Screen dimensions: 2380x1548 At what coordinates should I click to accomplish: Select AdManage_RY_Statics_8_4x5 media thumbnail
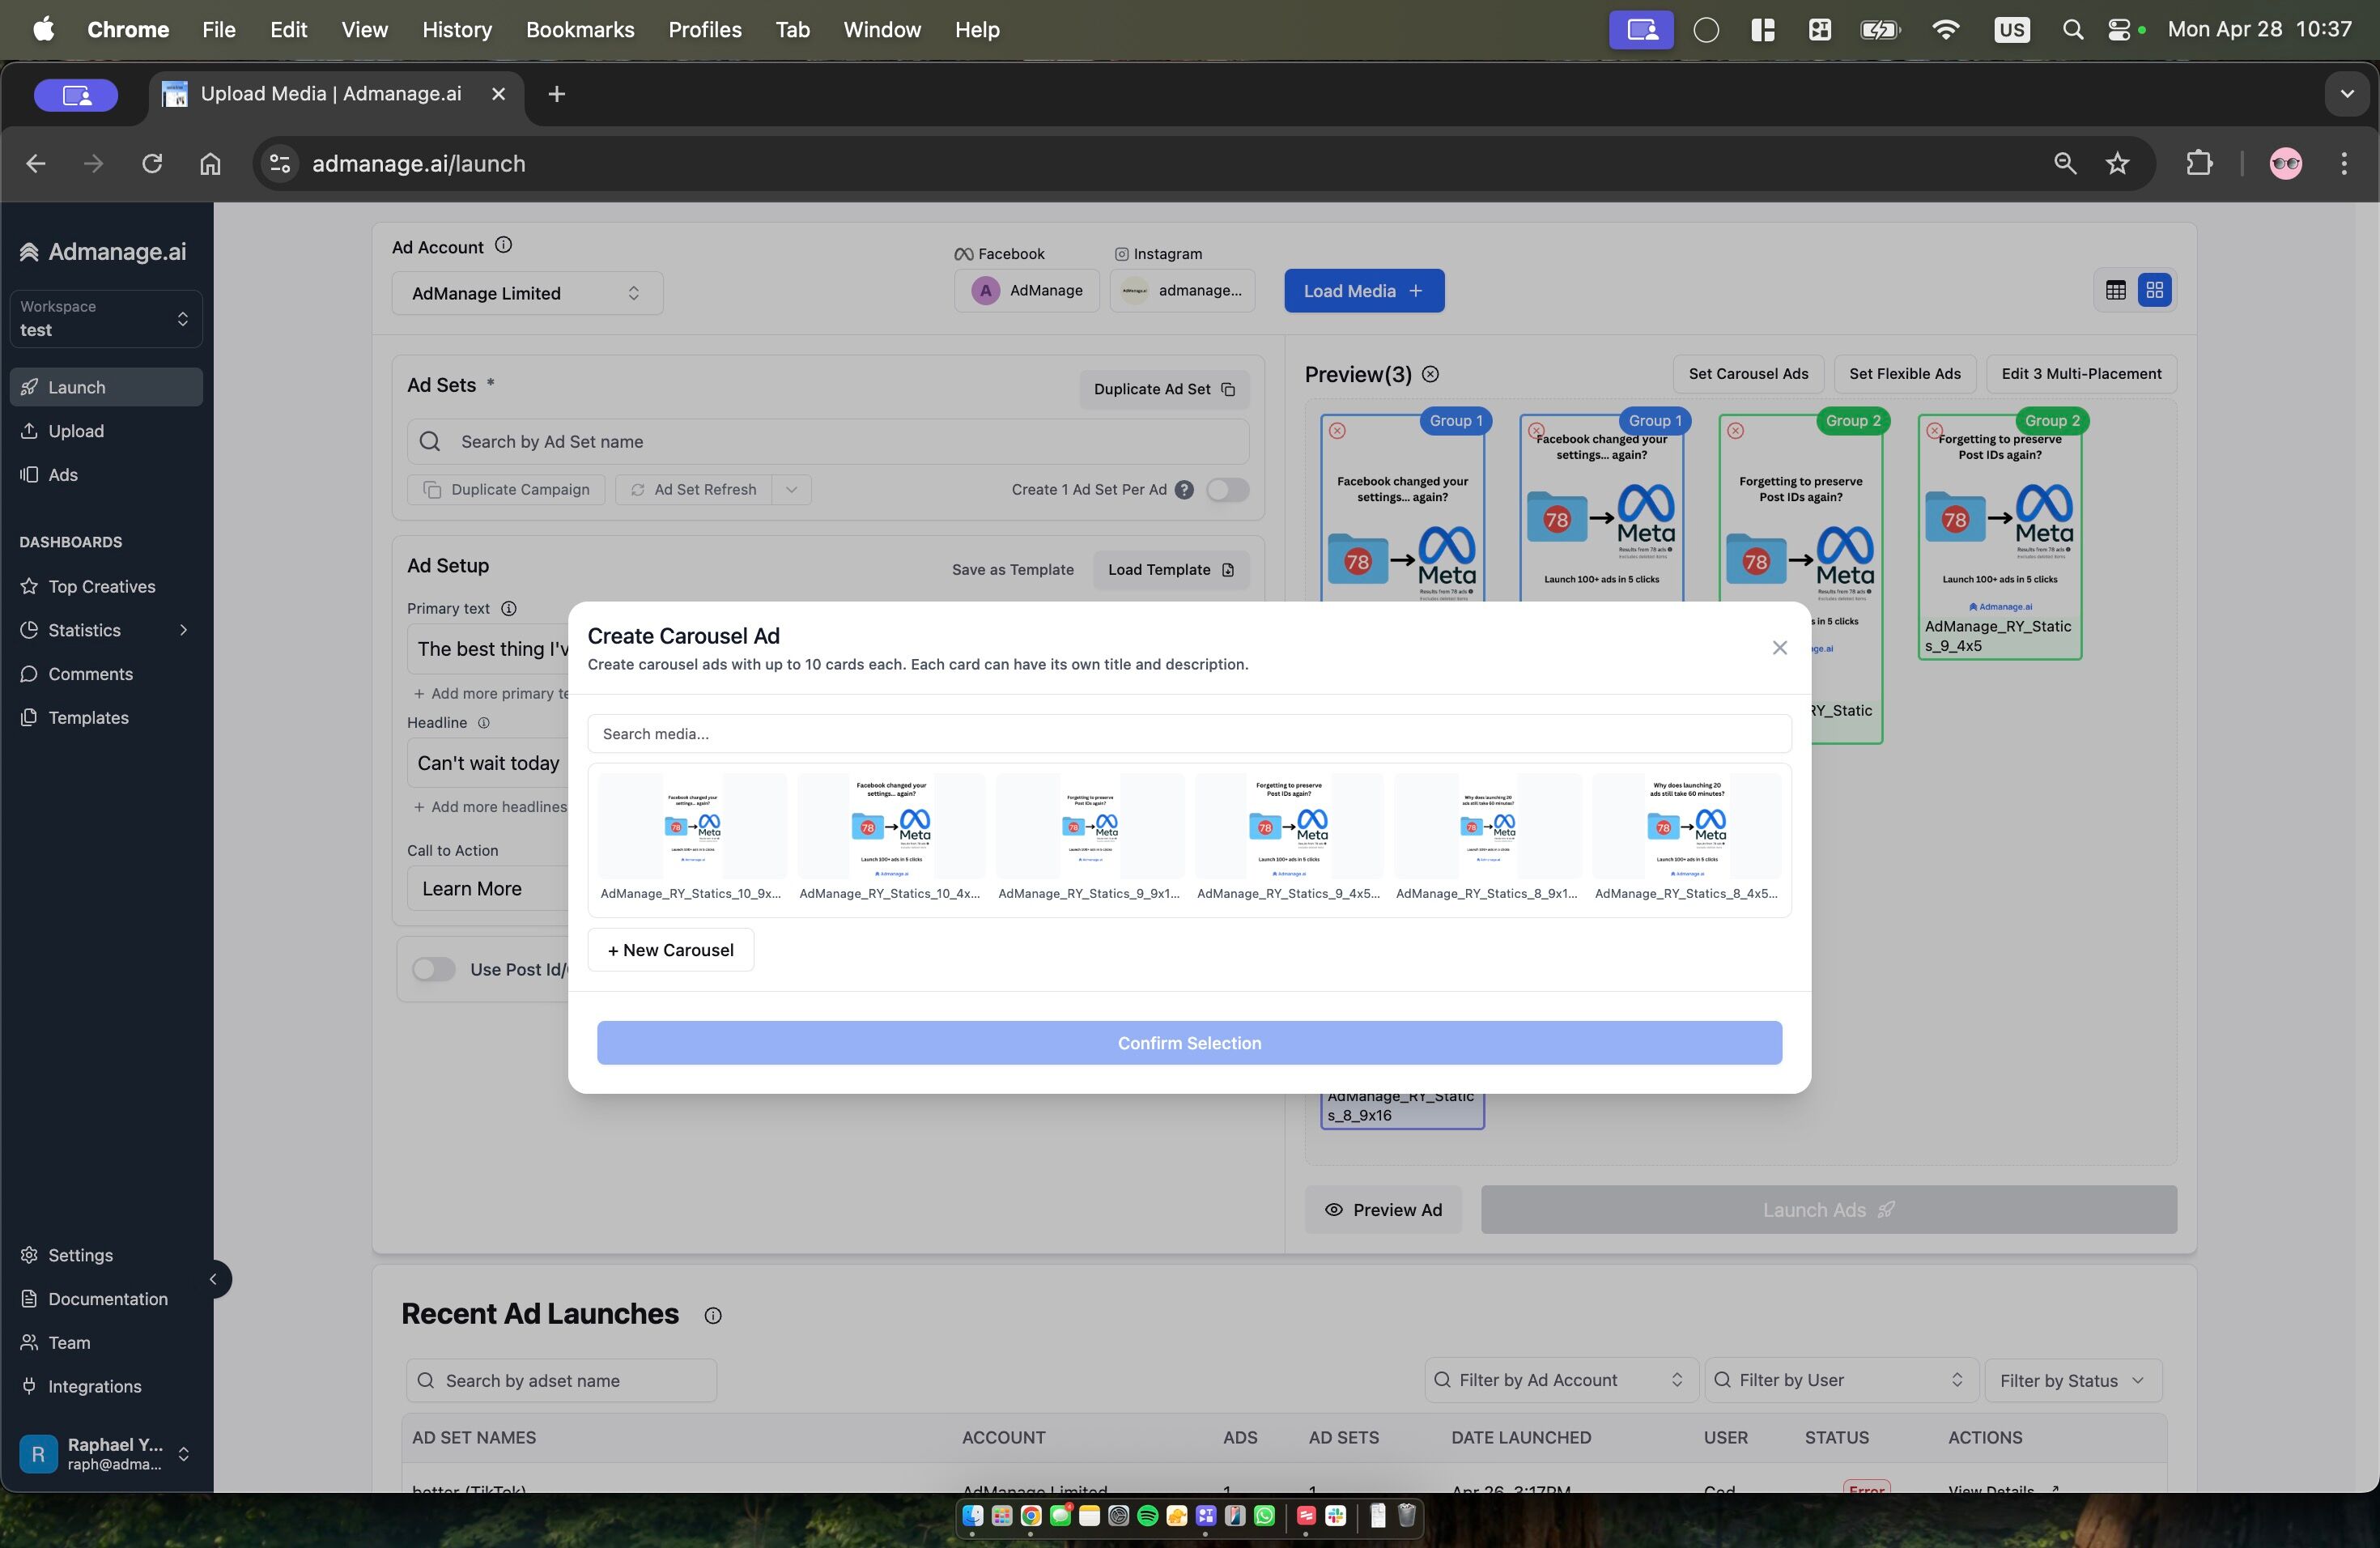(1686, 828)
